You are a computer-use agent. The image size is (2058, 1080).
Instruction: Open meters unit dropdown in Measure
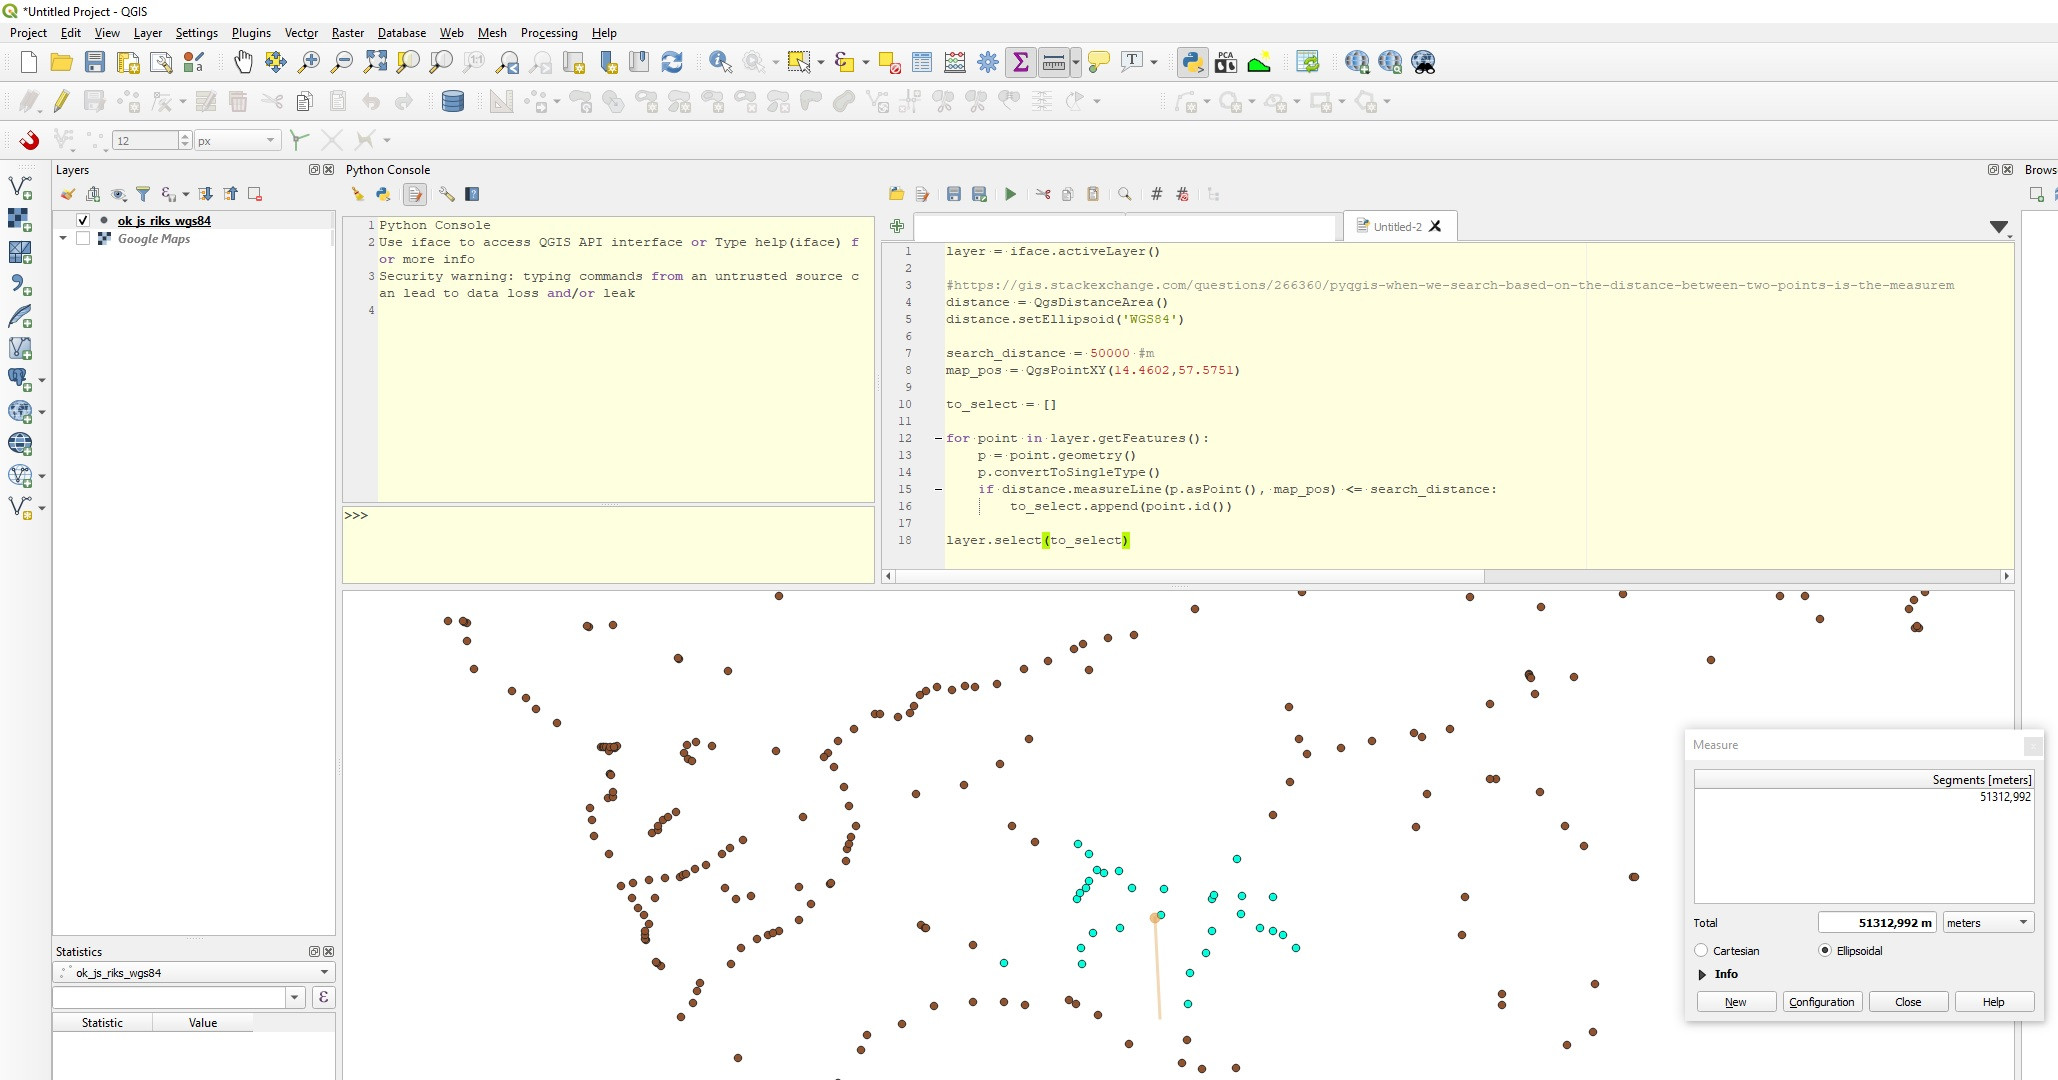coord(1988,923)
